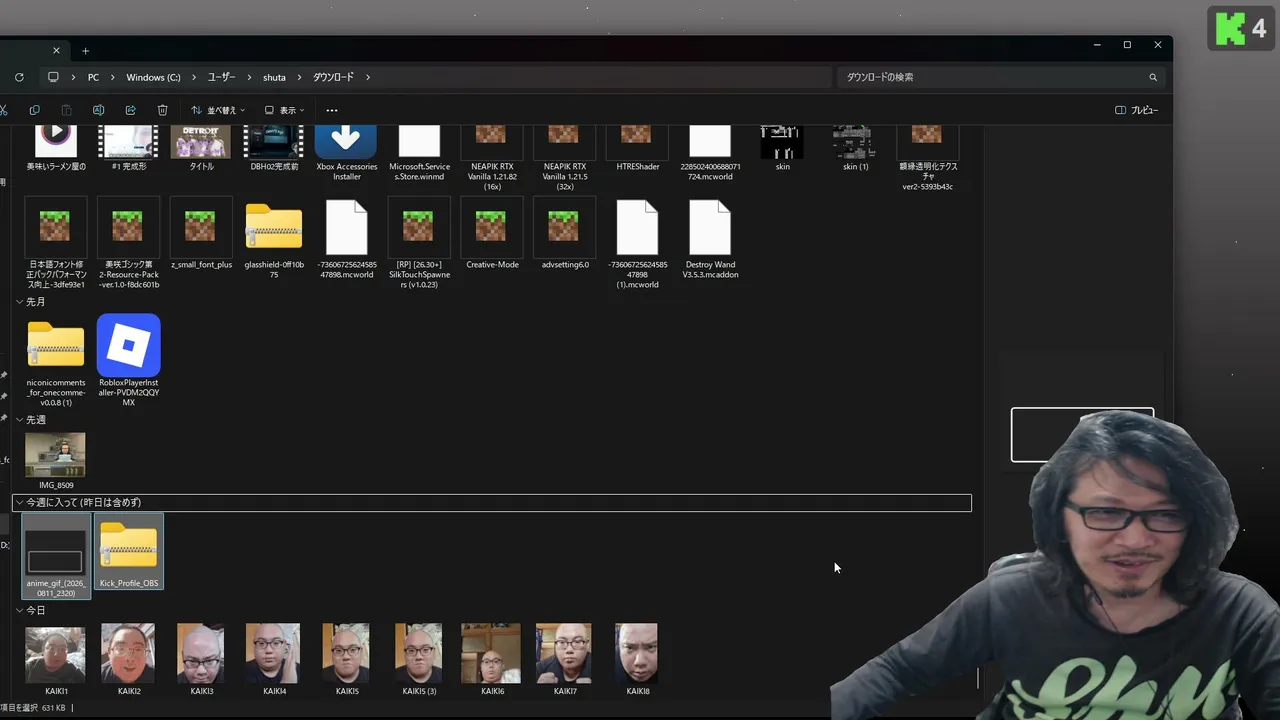
Task: Collapse the 先月 group
Action: tap(19, 302)
